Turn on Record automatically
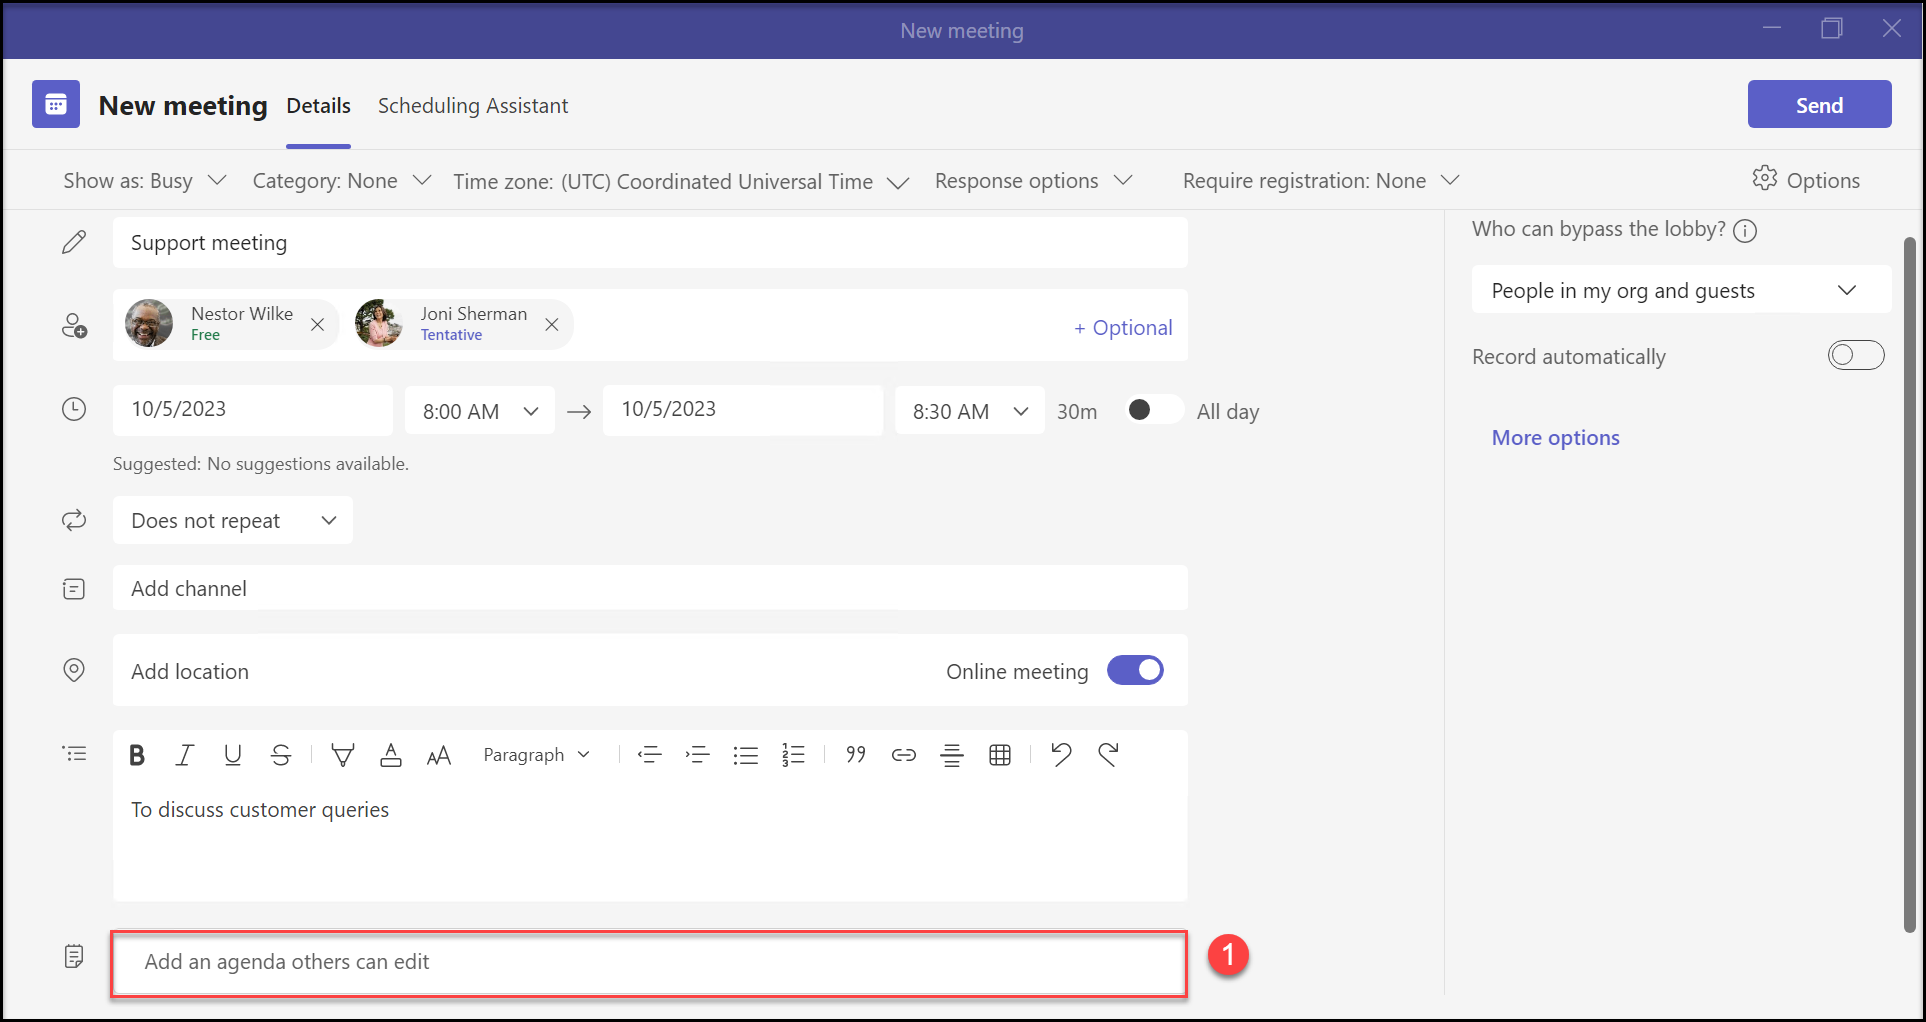Viewport: 1926px width, 1022px height. (x=1856, y=355)
